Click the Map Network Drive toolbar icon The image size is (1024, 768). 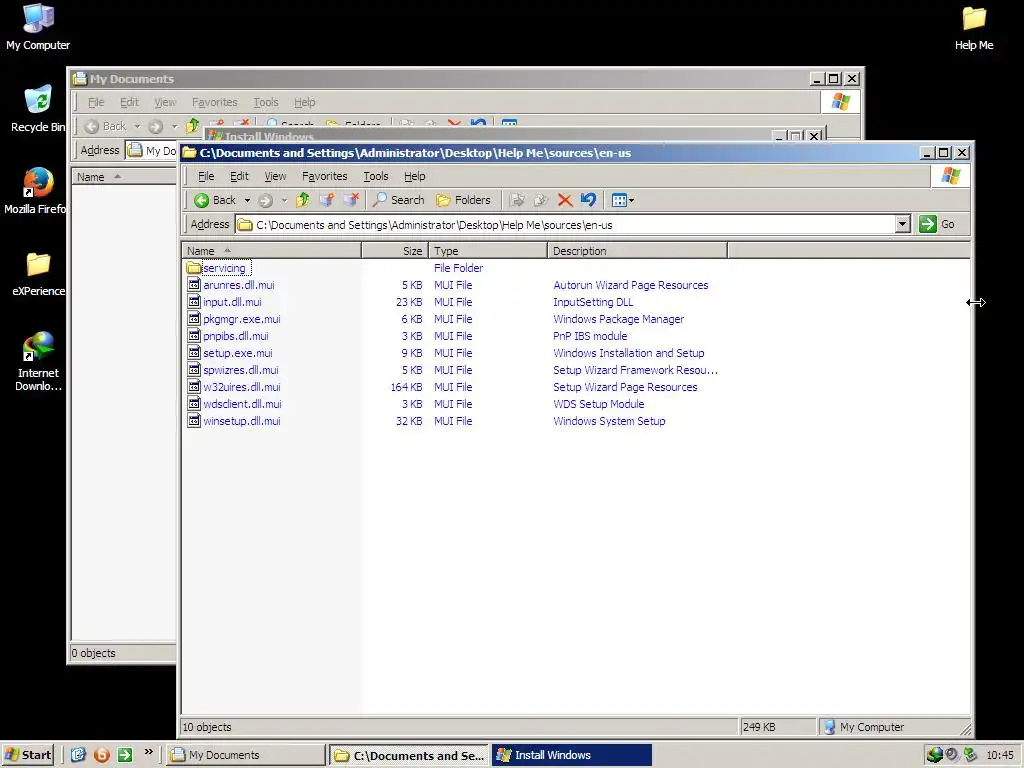click(327, 200)
